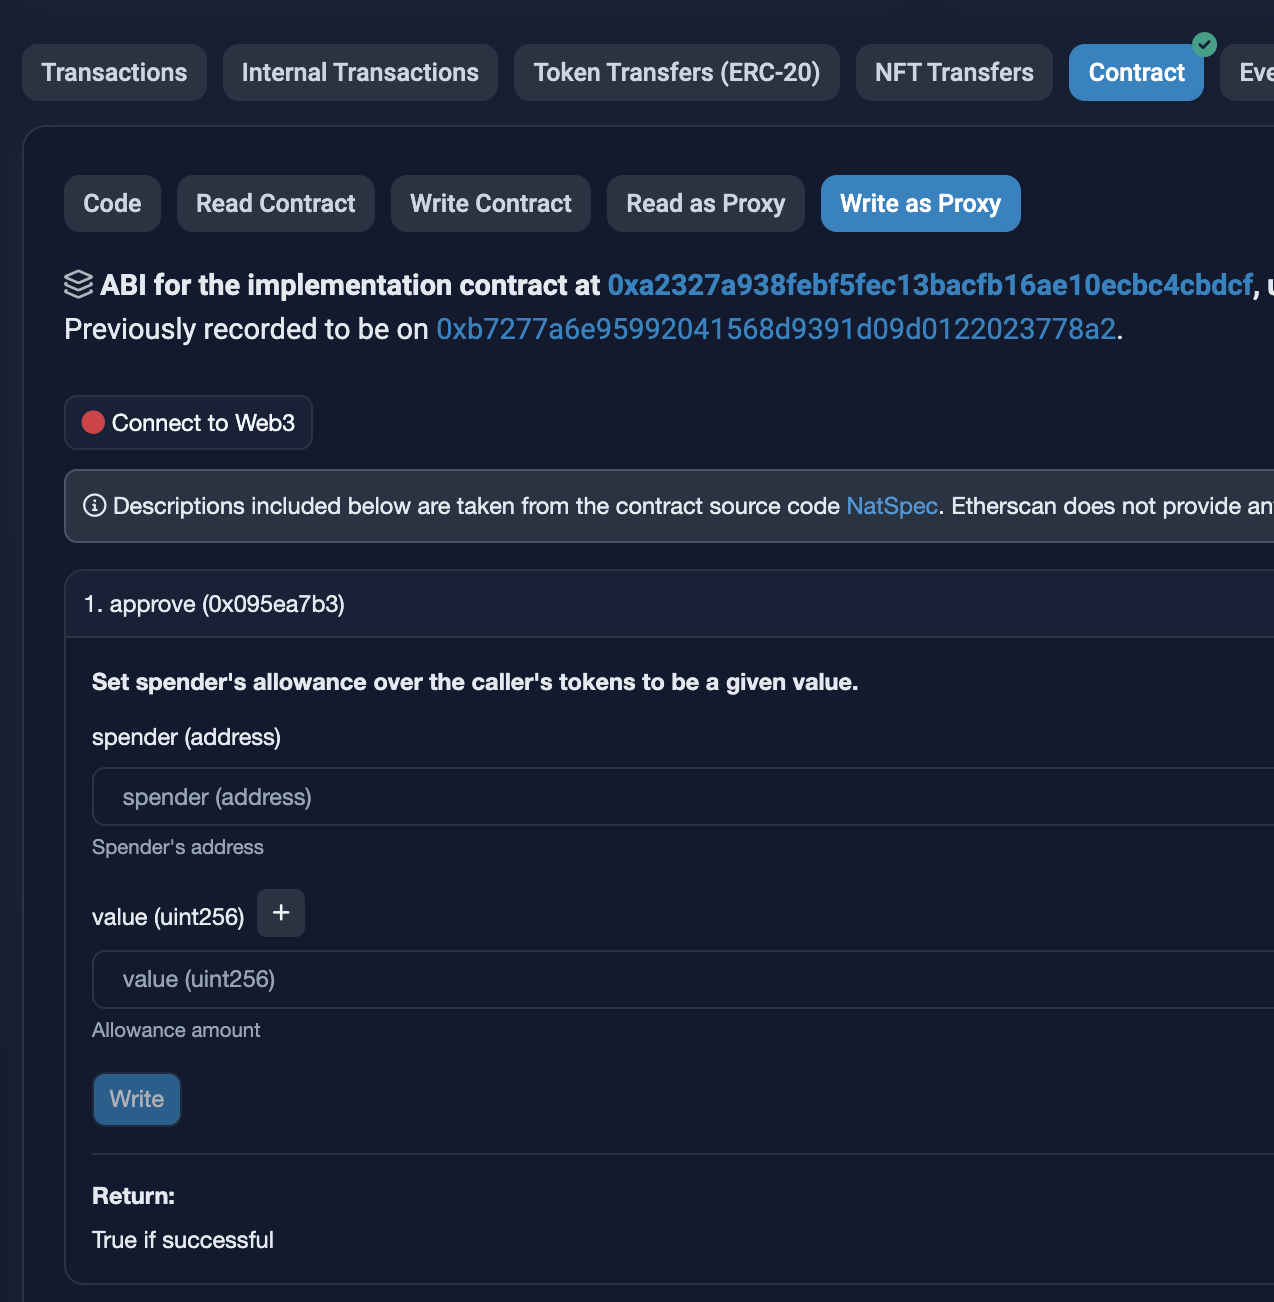This screenshot has height=1302, width=1274.
Task: Open the Token Transfers (ERC-20) tab
Action: 676,72
